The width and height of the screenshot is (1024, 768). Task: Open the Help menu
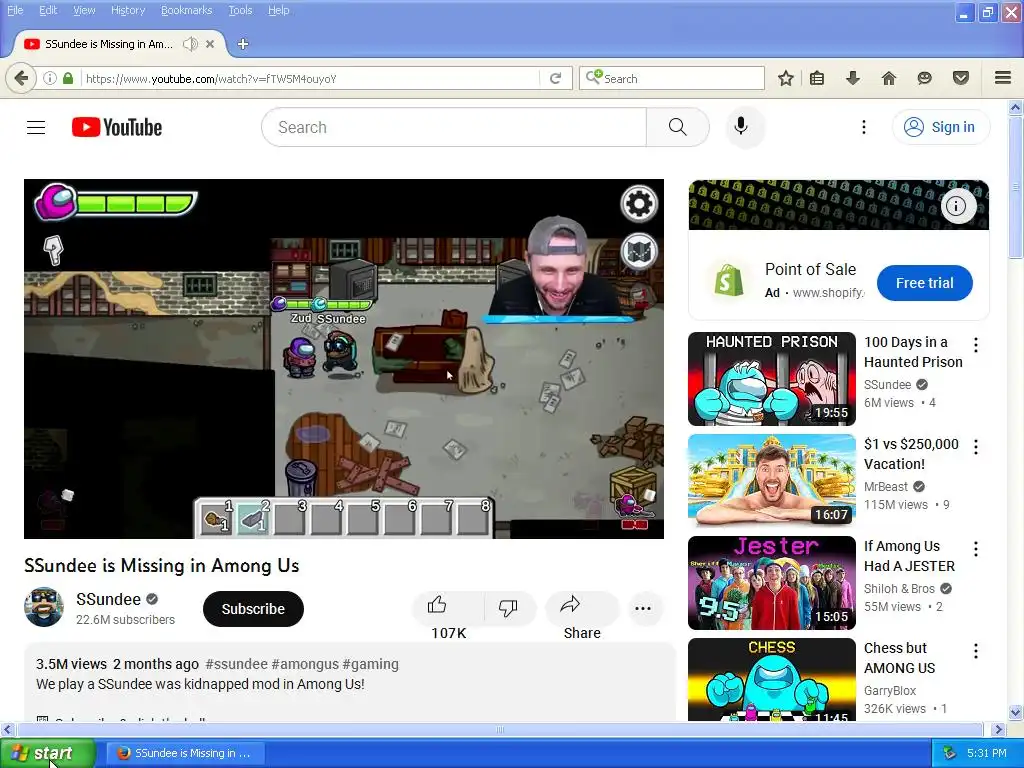(x=278, y=10)
